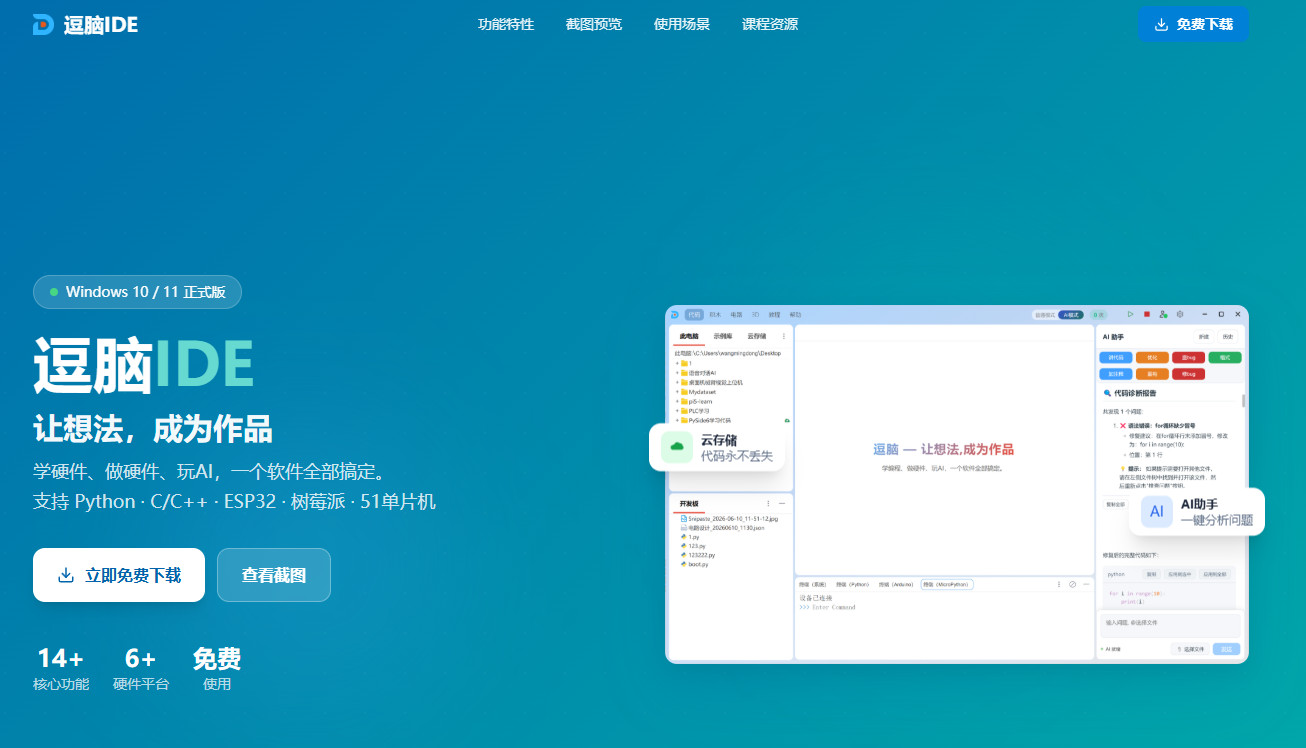Visit the 课程资源 page link
The height and width of the screenshot is (748, 1306).
pyautogui.click(x=770, y=25)
